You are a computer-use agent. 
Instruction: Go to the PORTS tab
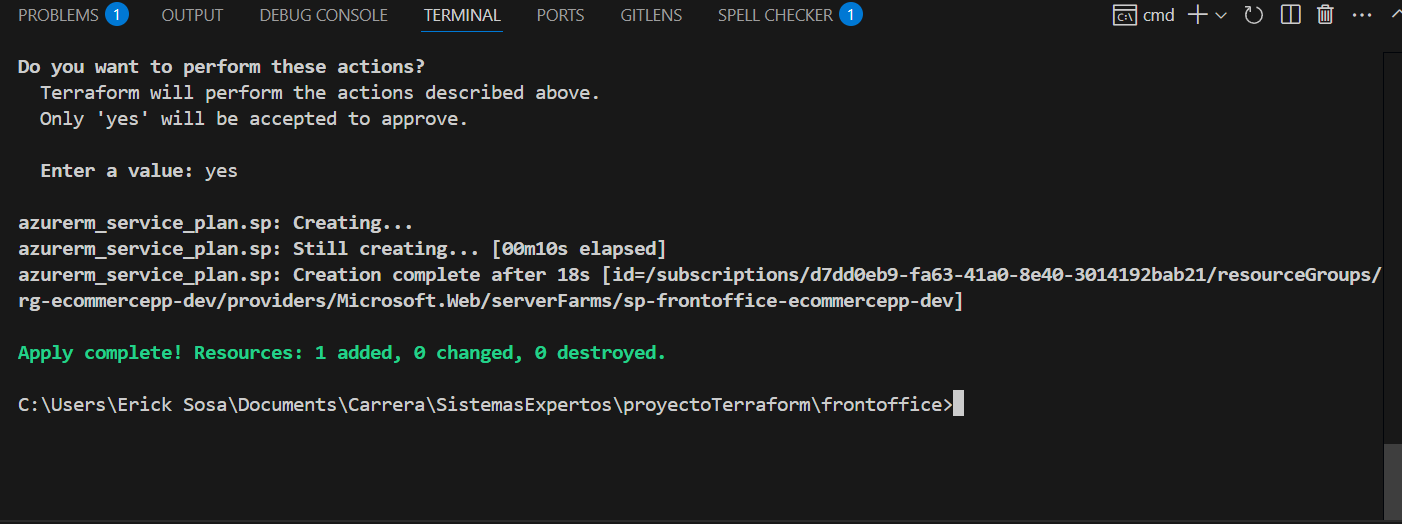pyautogui.click(x=560, y=15)
